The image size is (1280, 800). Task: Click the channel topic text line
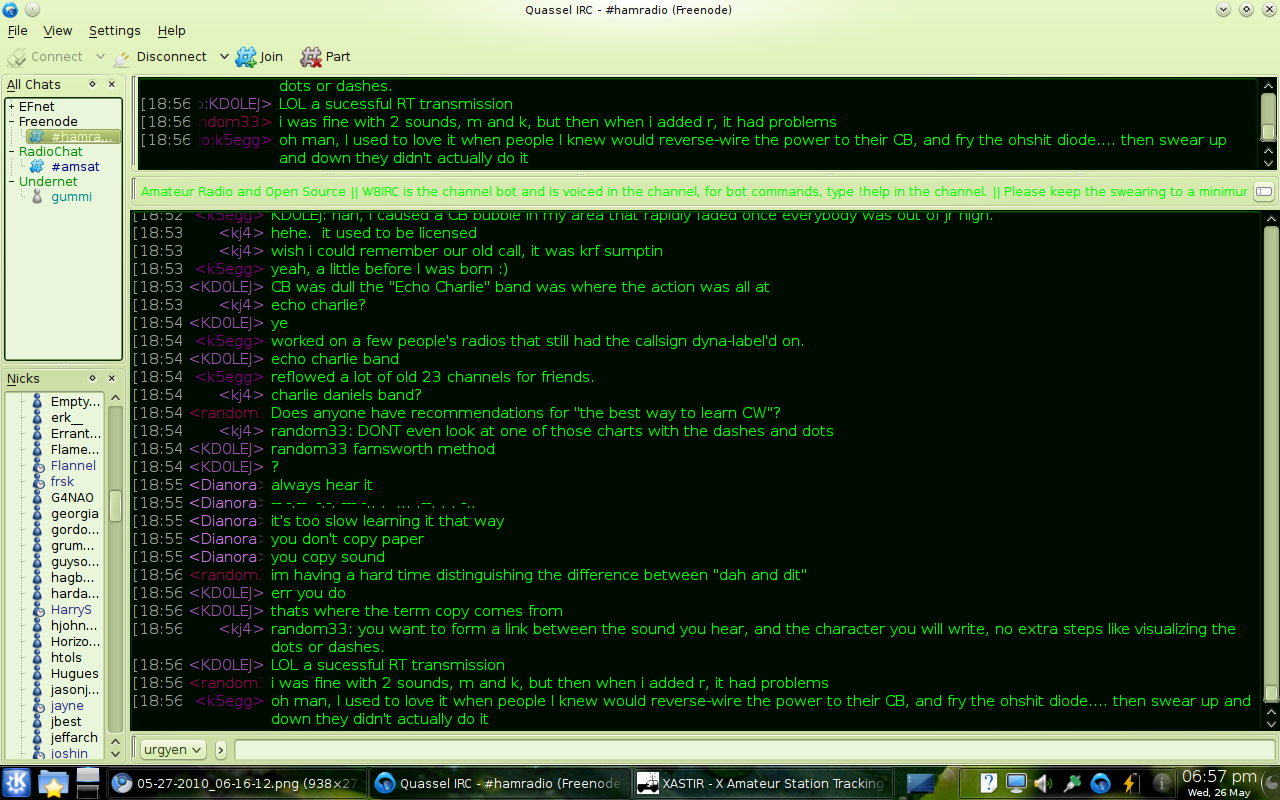pos(694,191)
